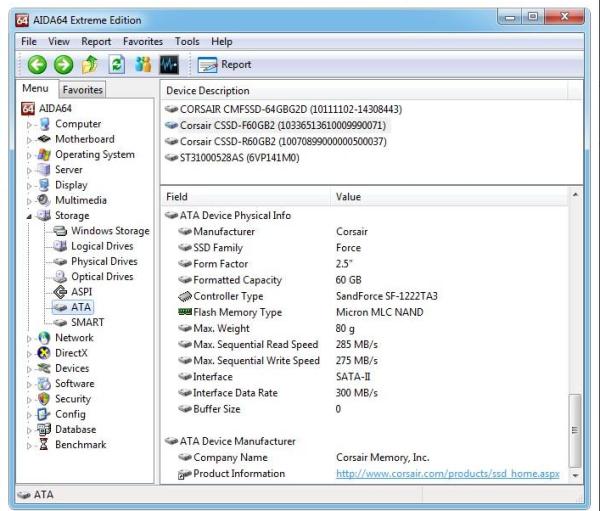This screenshot has height=511, width=600.
Task: Switch to the Menu tab
Action: click(x=36, y=88)
